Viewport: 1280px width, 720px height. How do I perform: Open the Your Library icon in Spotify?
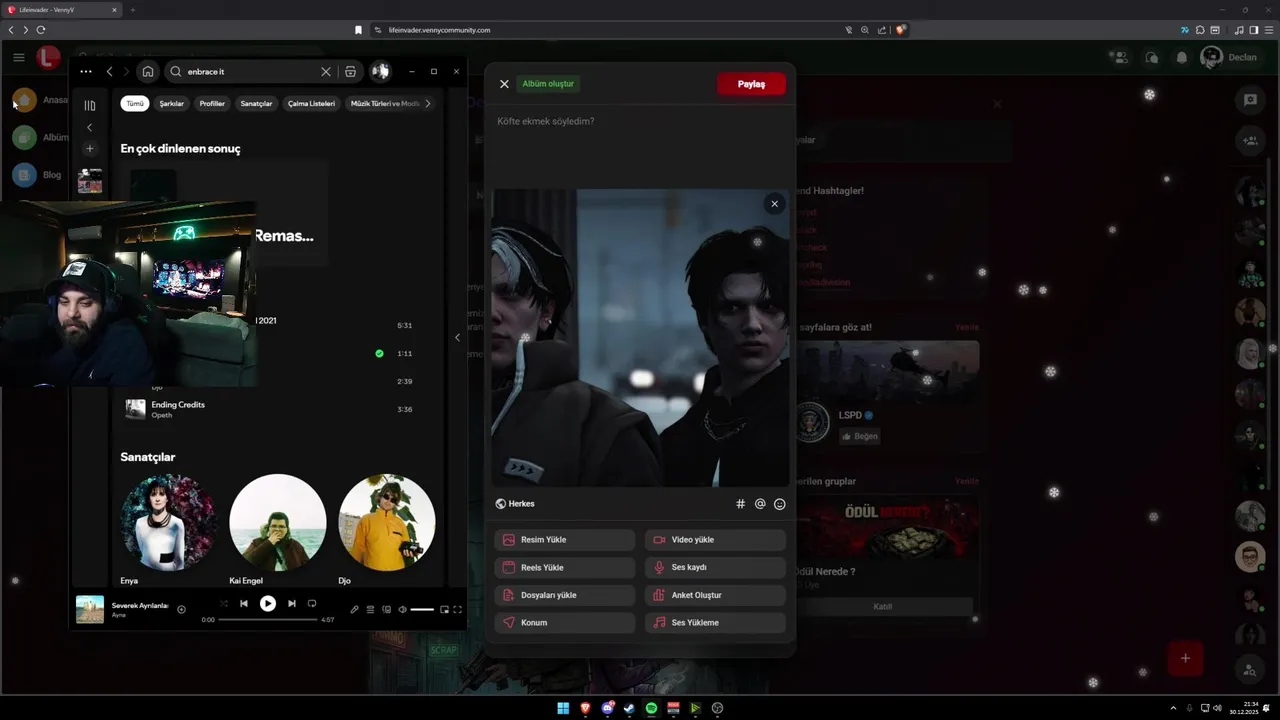click(x=89, y=105)
